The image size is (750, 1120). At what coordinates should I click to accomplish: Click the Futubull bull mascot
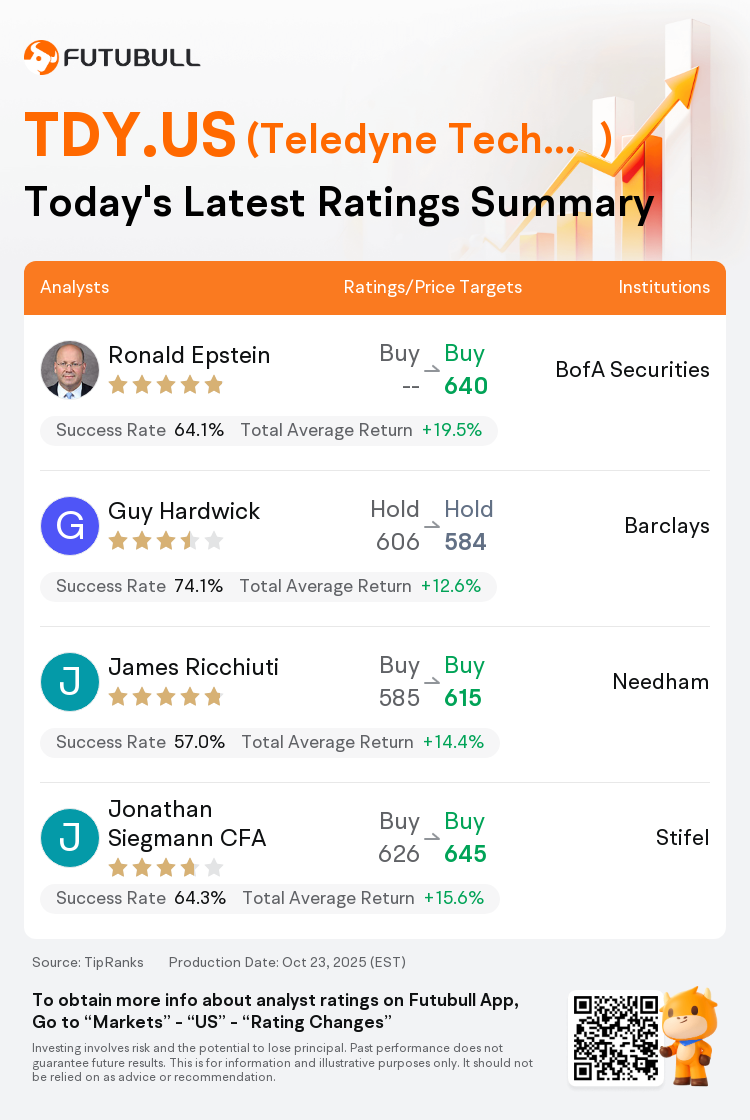tap(690, 1035)
